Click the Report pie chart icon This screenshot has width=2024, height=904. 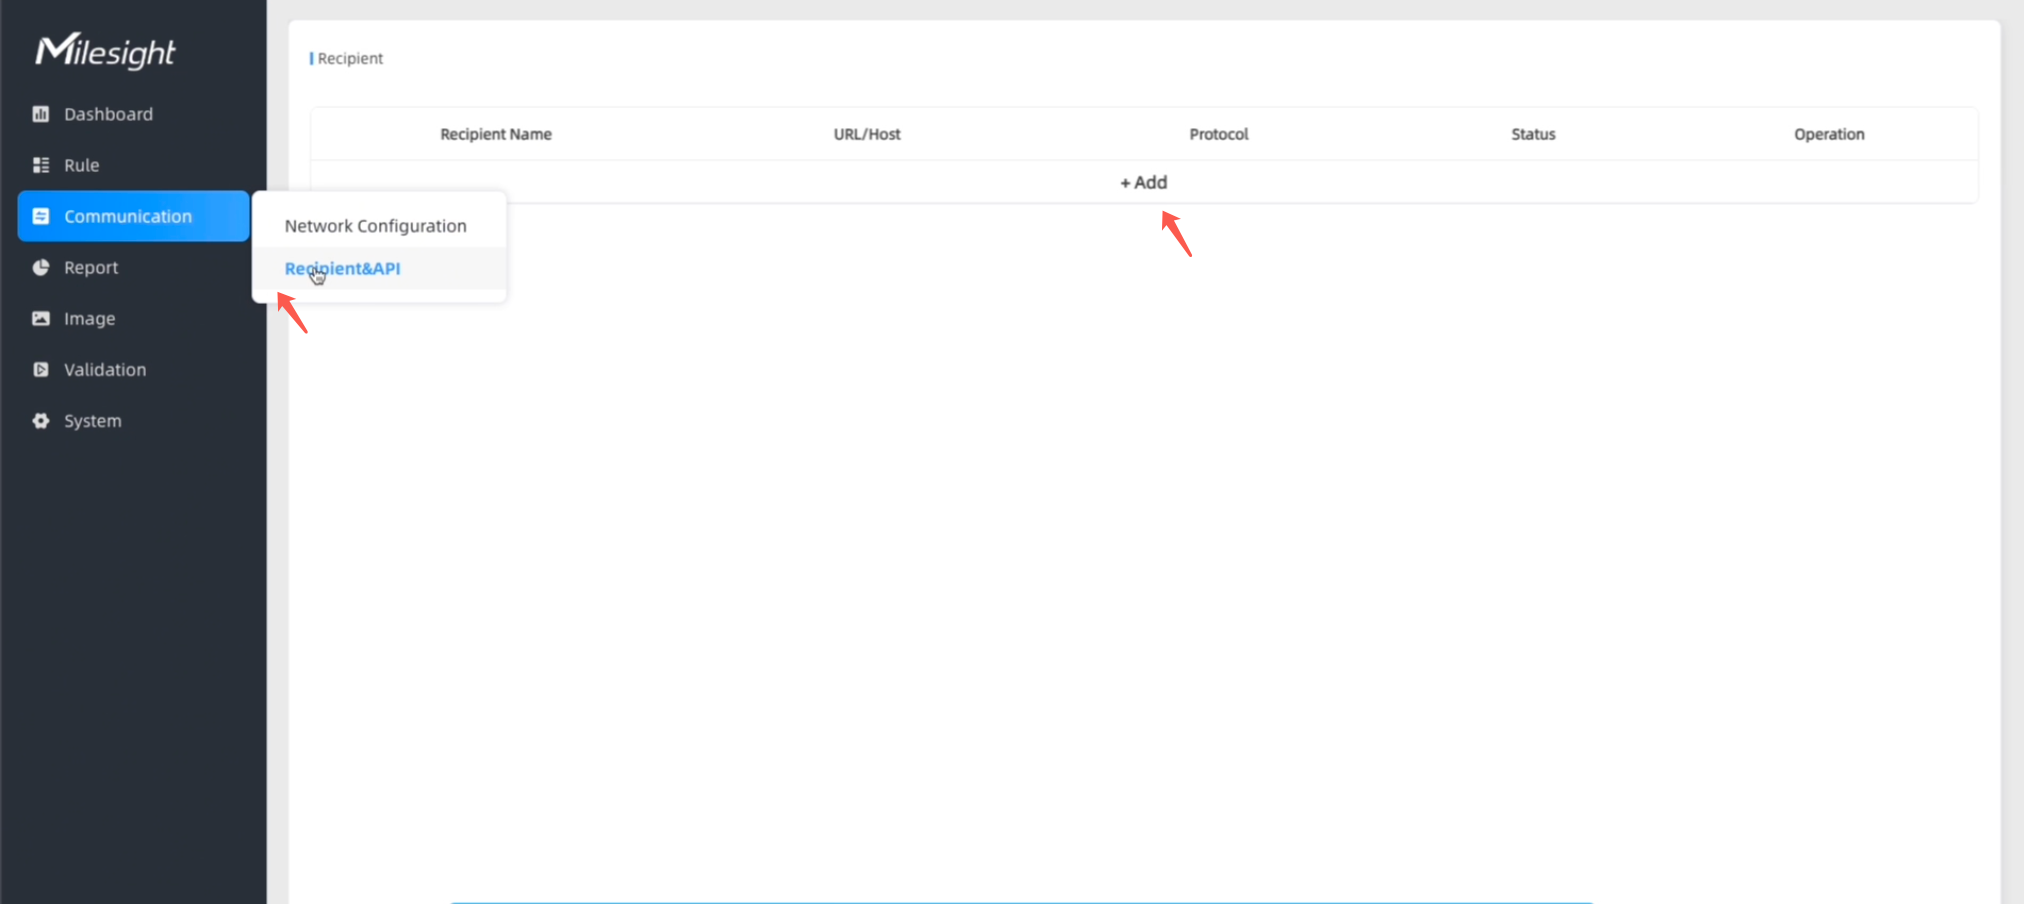[41, 267]
